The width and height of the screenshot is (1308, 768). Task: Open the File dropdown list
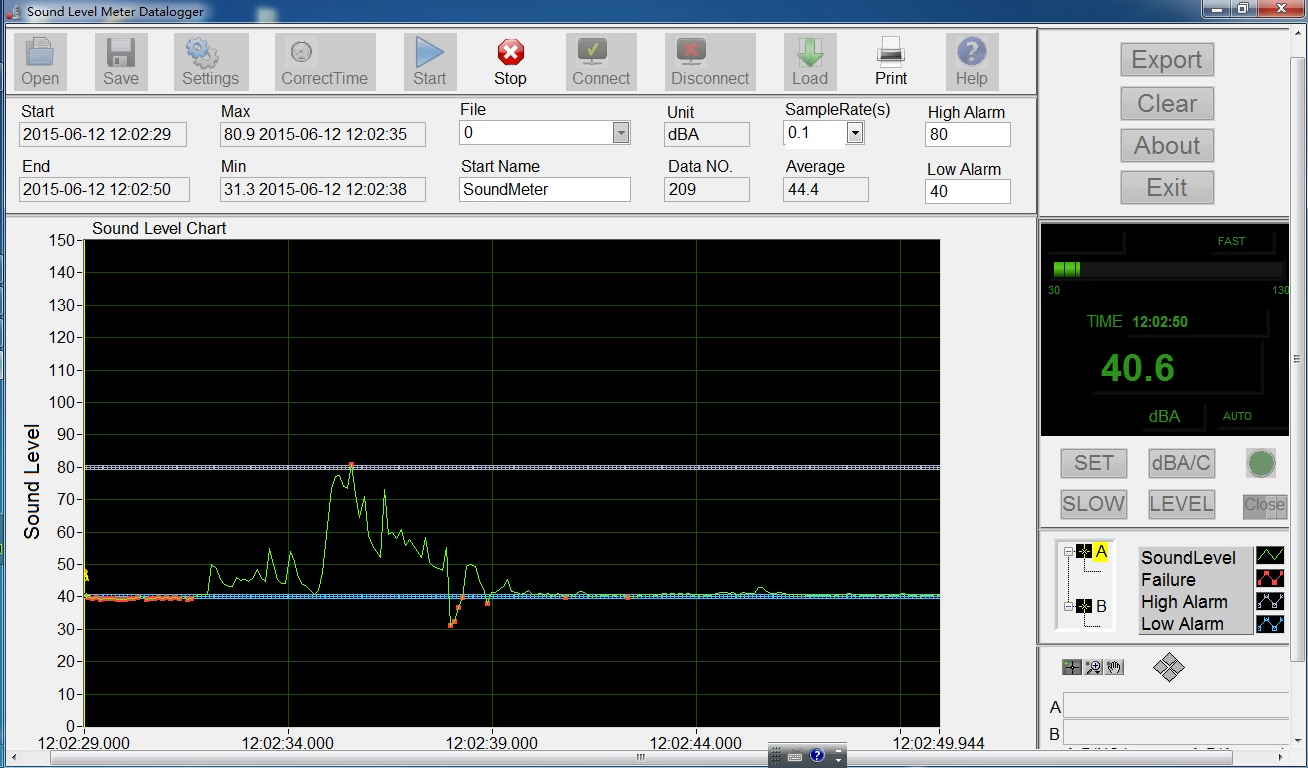pos(620,133)
